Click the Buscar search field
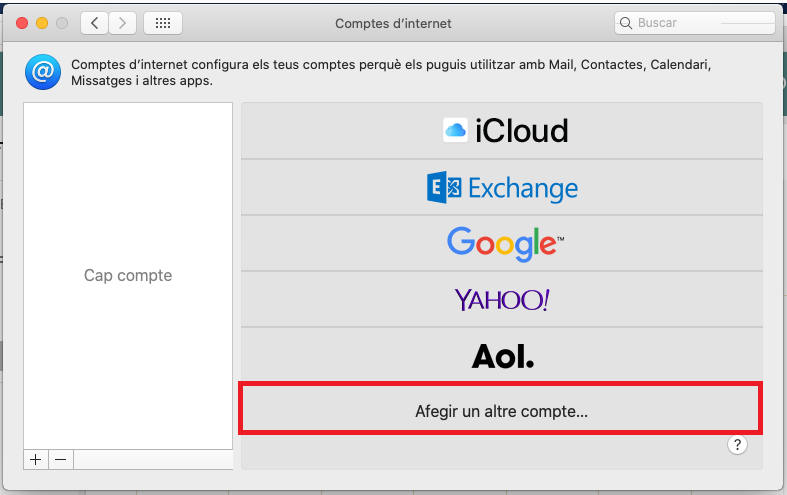 coord(695,23)
